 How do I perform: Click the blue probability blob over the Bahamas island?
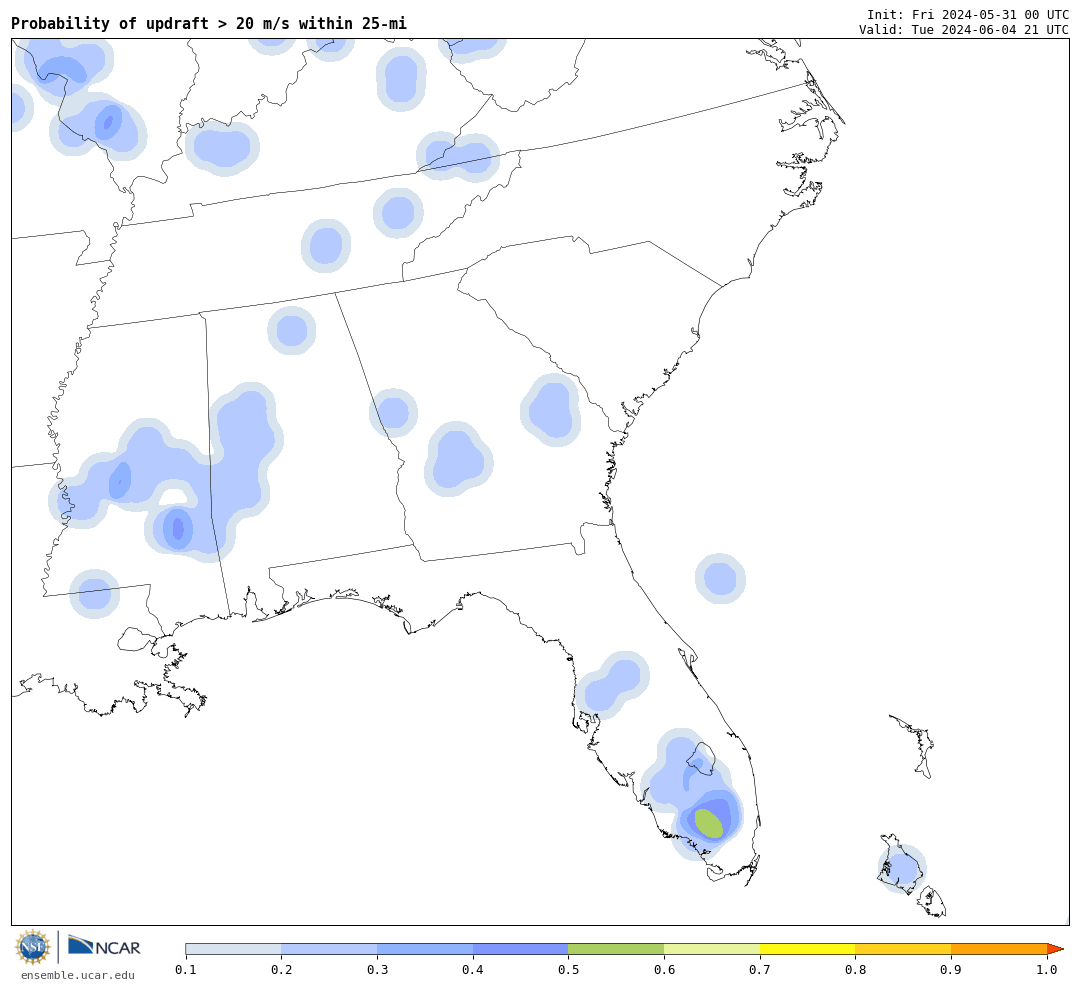pyautogui.click(x=902, y=869)
